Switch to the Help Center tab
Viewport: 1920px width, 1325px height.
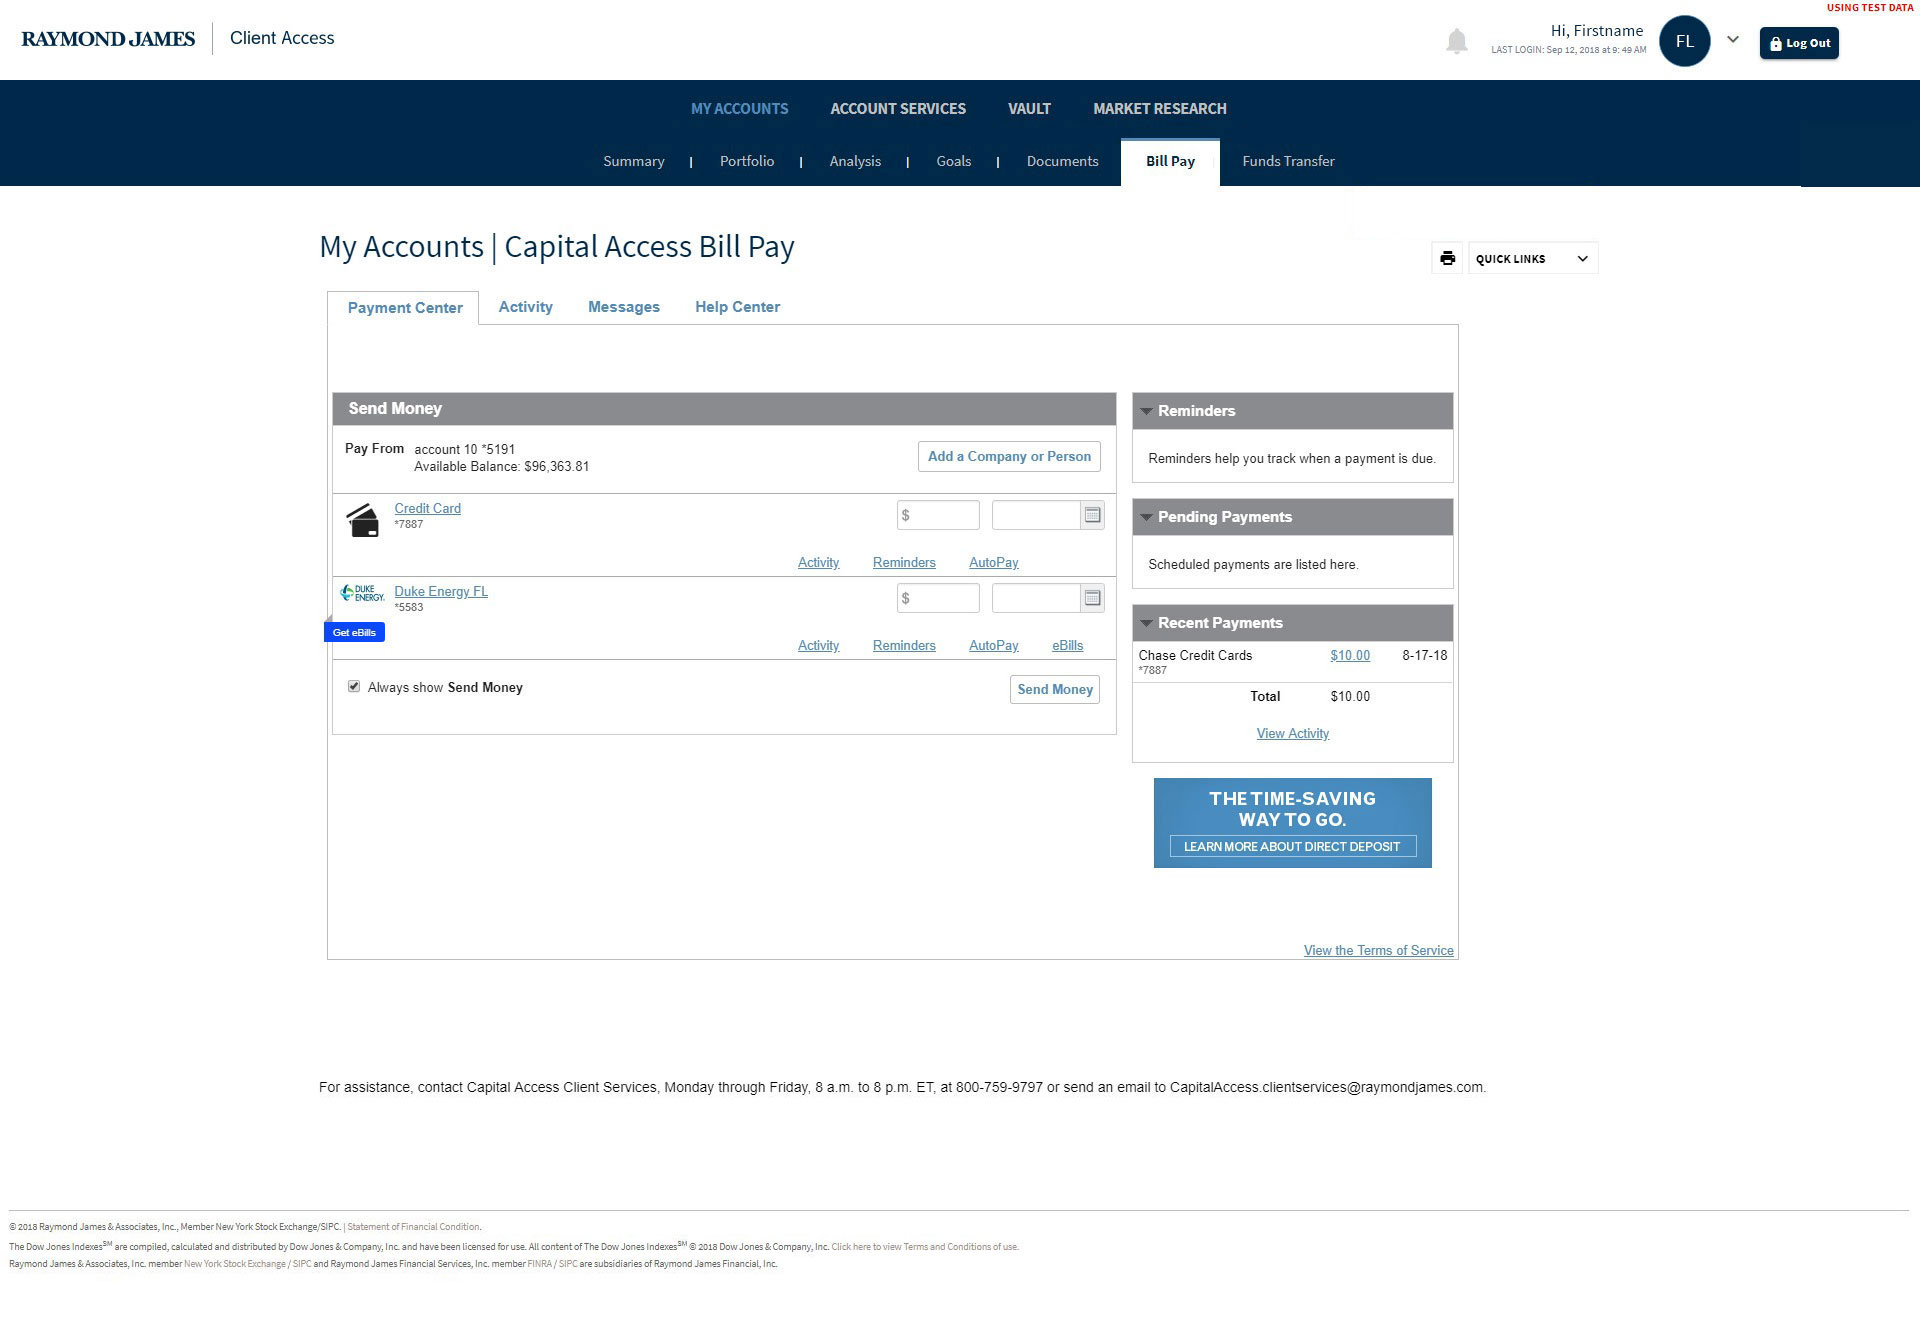pyautogui.click(x=738, y=307)
